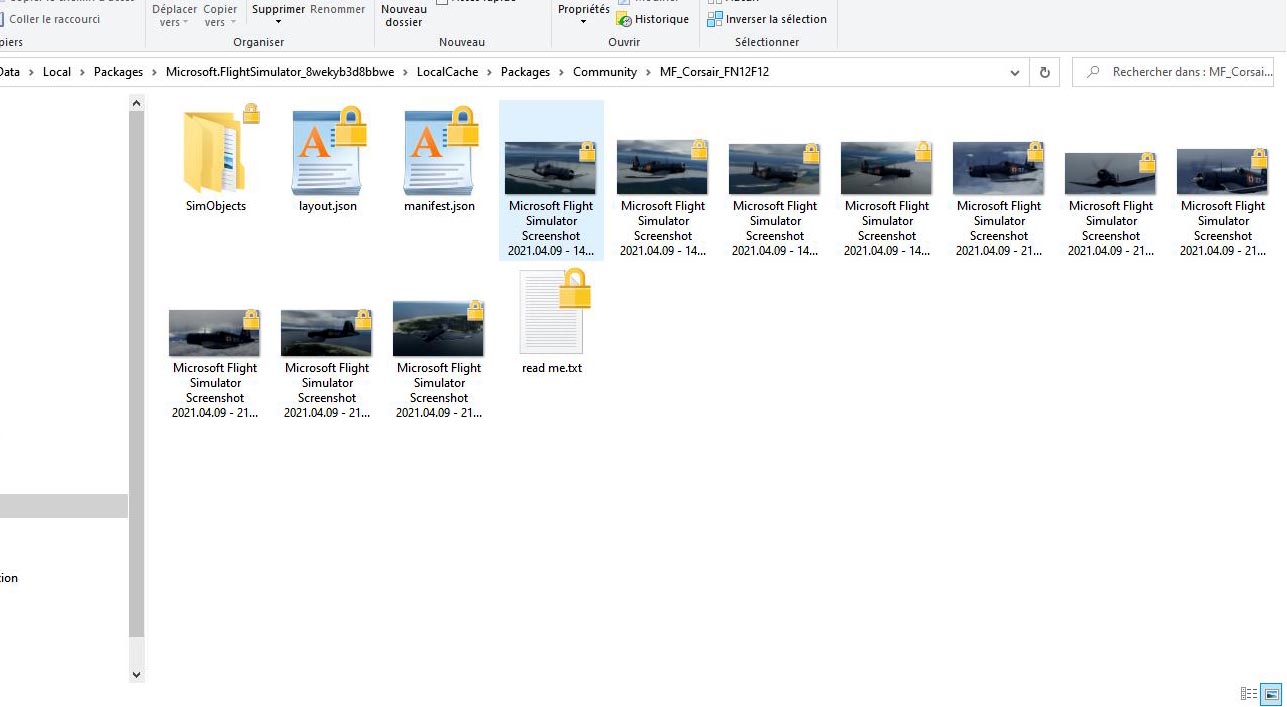
Task: Click the navigation pane scrollbar up arrow
Action: click(137, 102)
